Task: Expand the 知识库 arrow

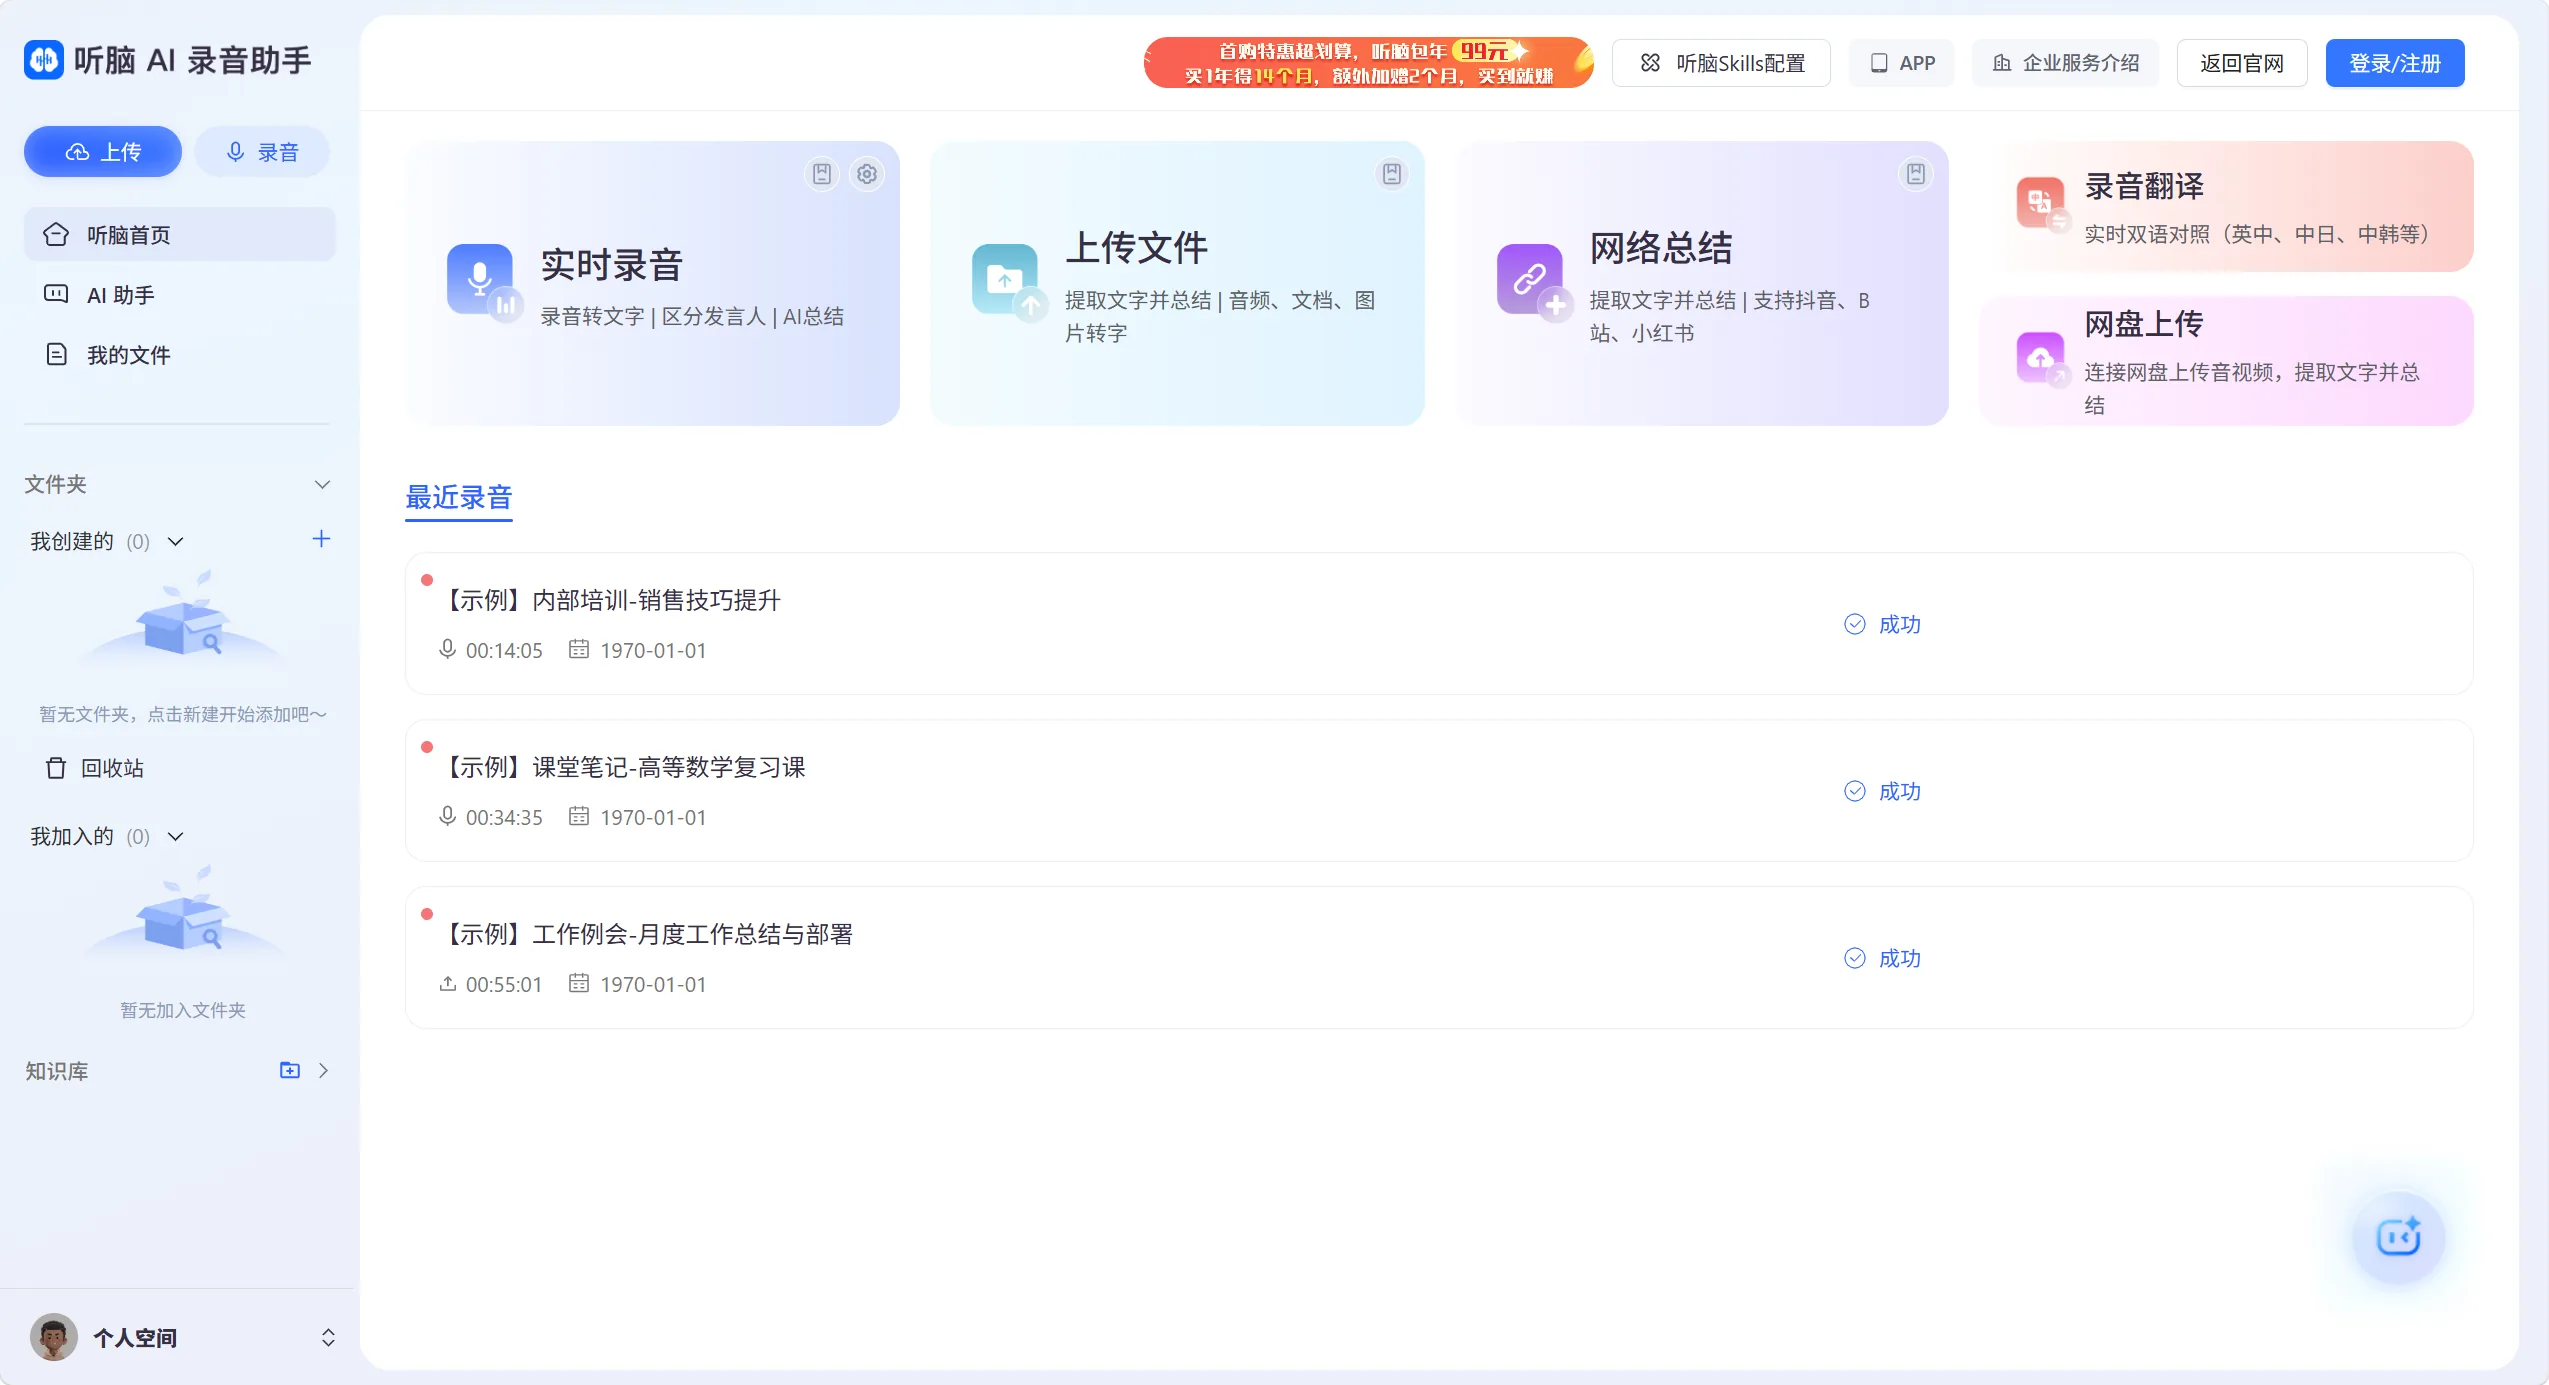Action: point(323,1070)
